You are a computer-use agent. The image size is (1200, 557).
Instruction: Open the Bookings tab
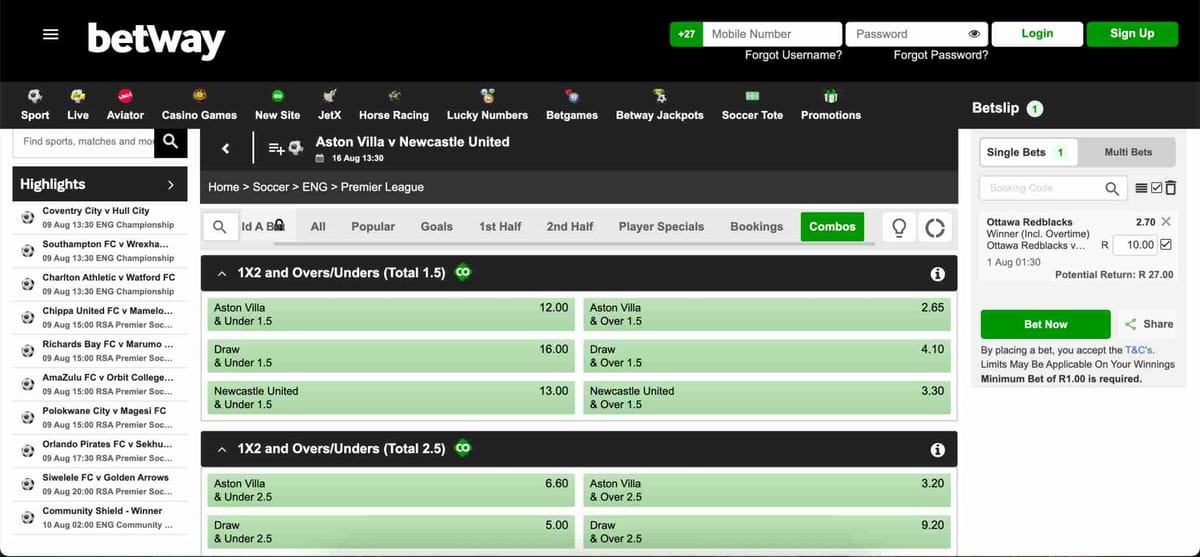point(757,227)
